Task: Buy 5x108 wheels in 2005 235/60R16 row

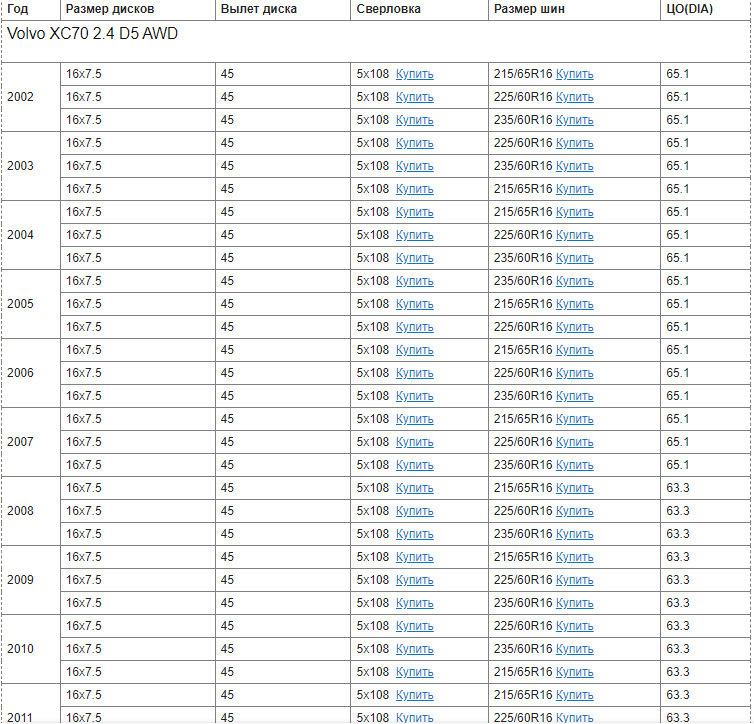Action: (415, 281)
